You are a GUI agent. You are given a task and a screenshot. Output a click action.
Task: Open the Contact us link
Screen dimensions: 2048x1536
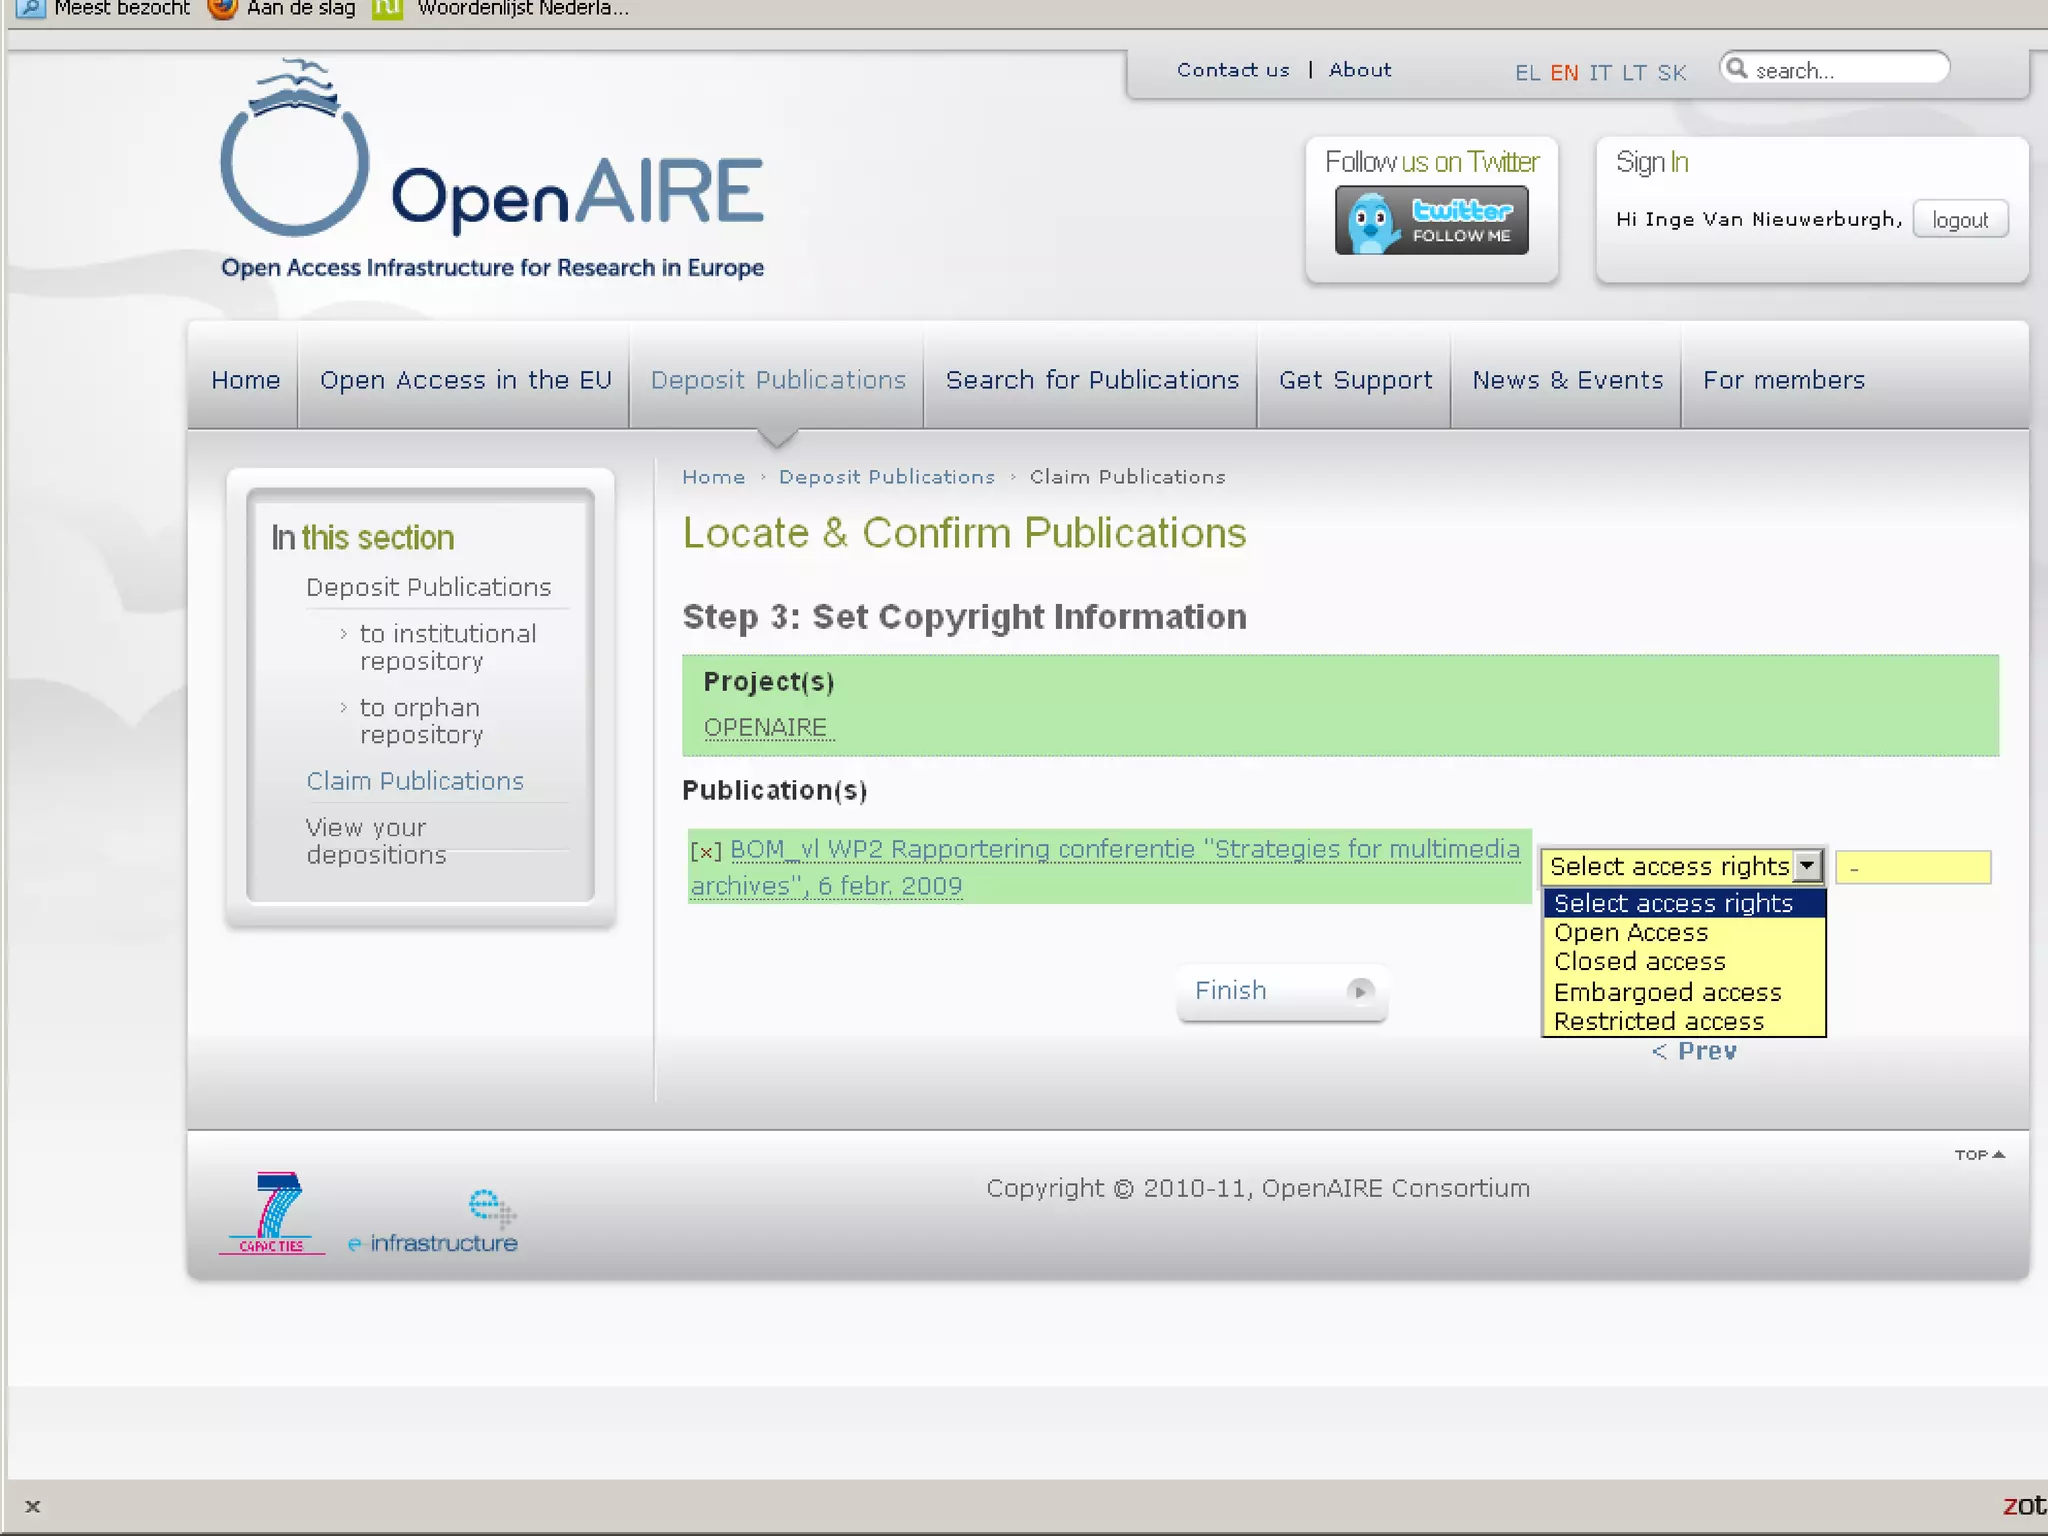(1233, 70)
